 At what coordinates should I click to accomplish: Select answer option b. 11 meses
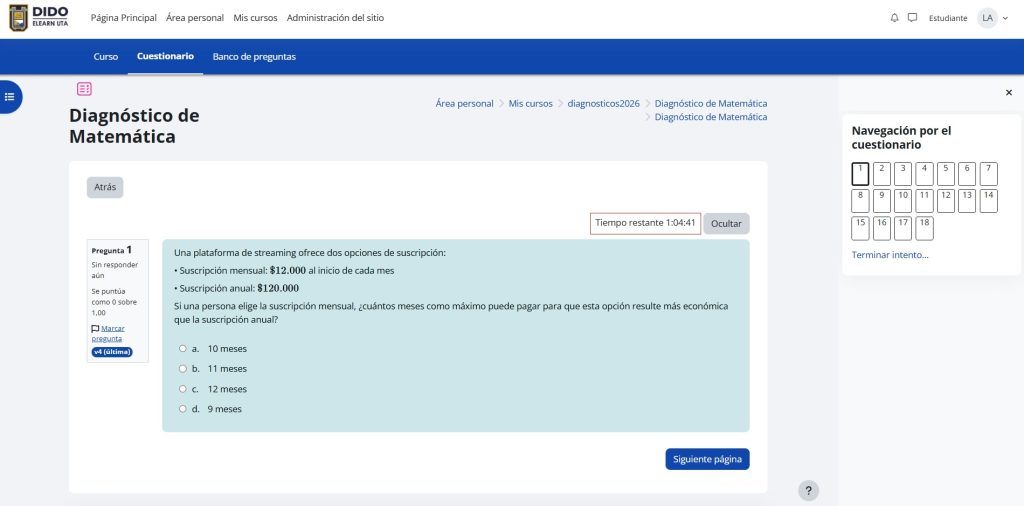coord(182,369)
